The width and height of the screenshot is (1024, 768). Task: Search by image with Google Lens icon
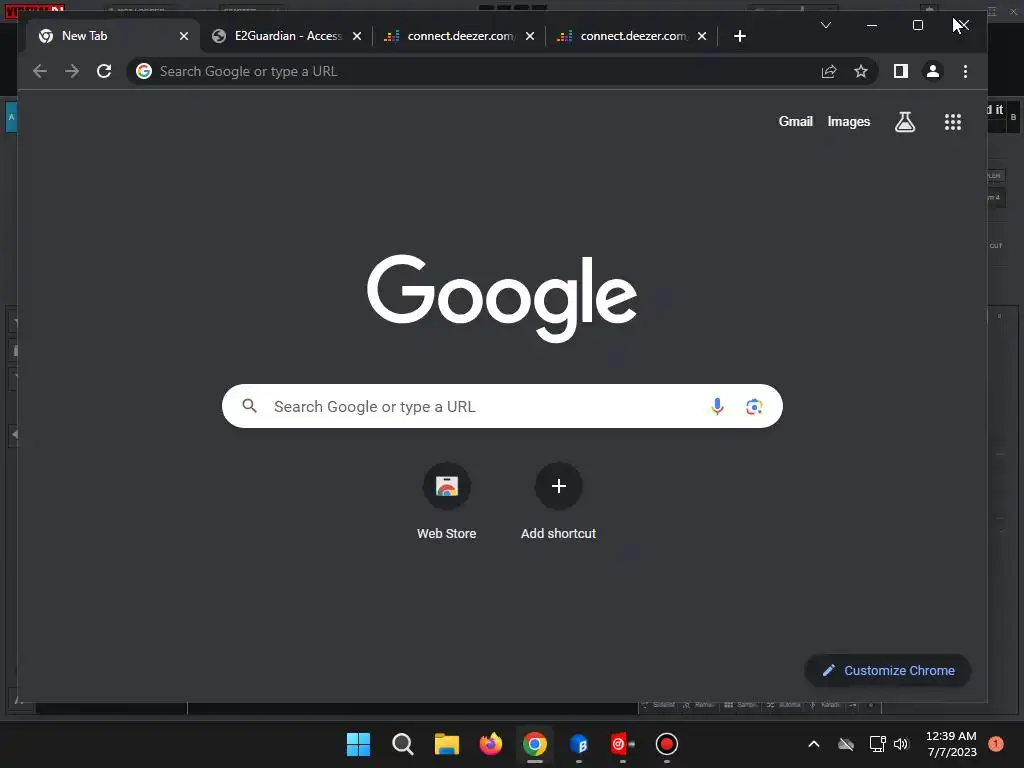point(754,406)
